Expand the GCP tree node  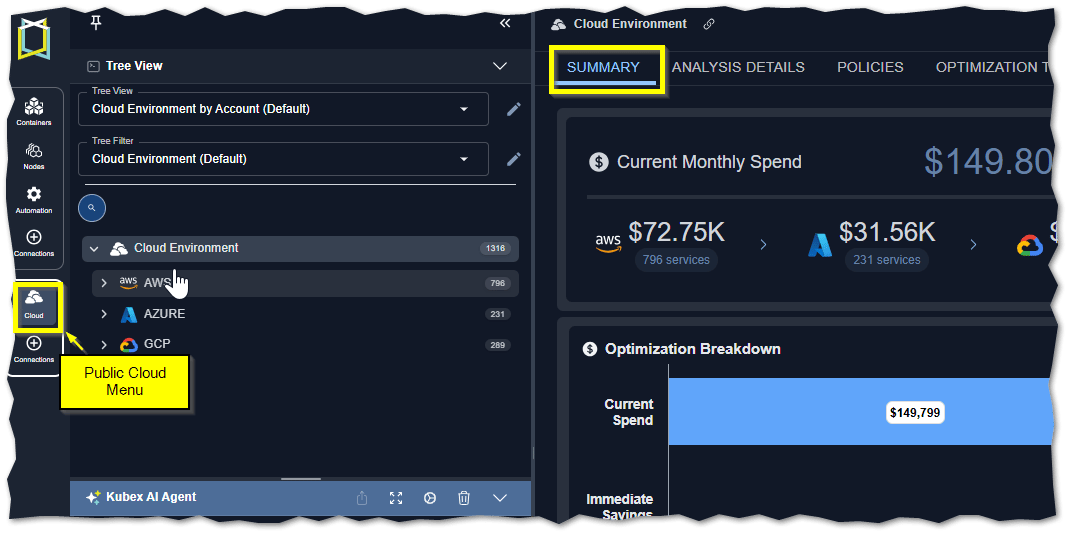pos(104,345)
